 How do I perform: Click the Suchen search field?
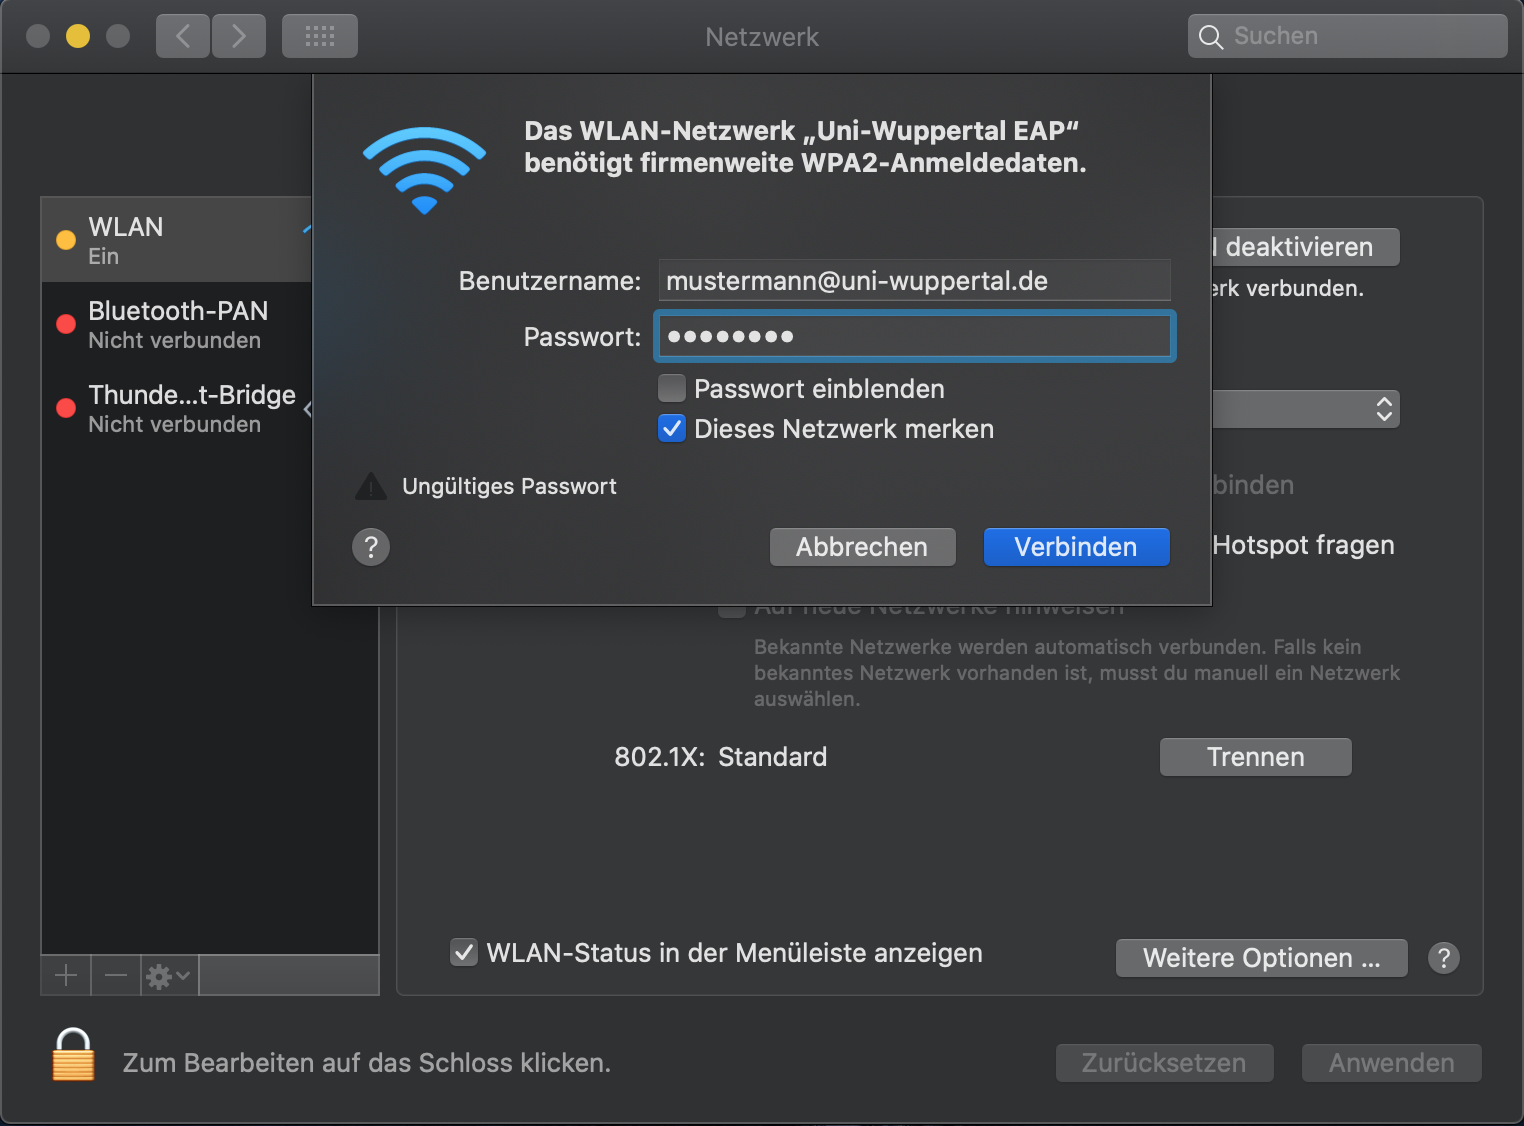coord(1347,36)
